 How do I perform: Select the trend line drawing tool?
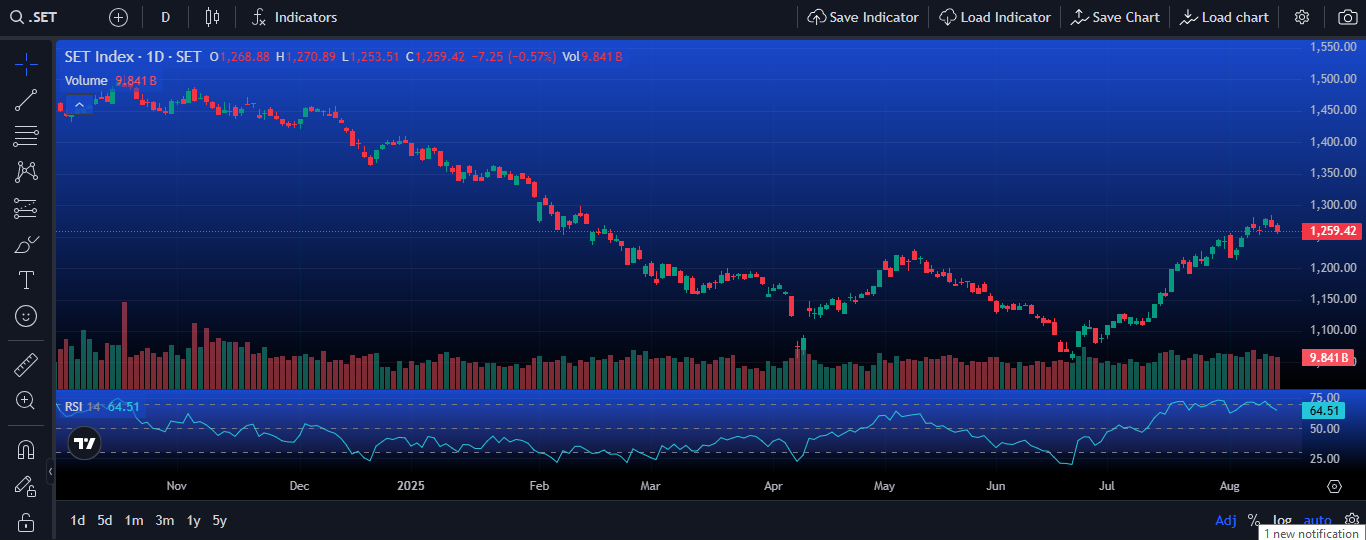coord(26,100)
